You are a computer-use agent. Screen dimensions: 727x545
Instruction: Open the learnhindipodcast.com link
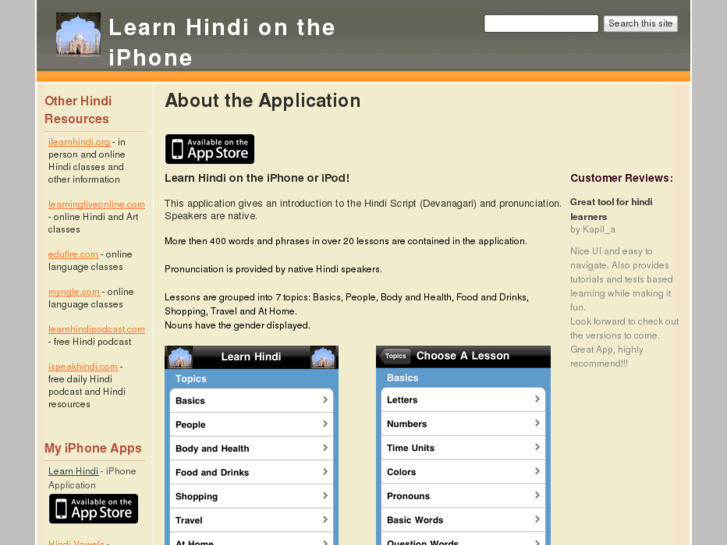96,329
